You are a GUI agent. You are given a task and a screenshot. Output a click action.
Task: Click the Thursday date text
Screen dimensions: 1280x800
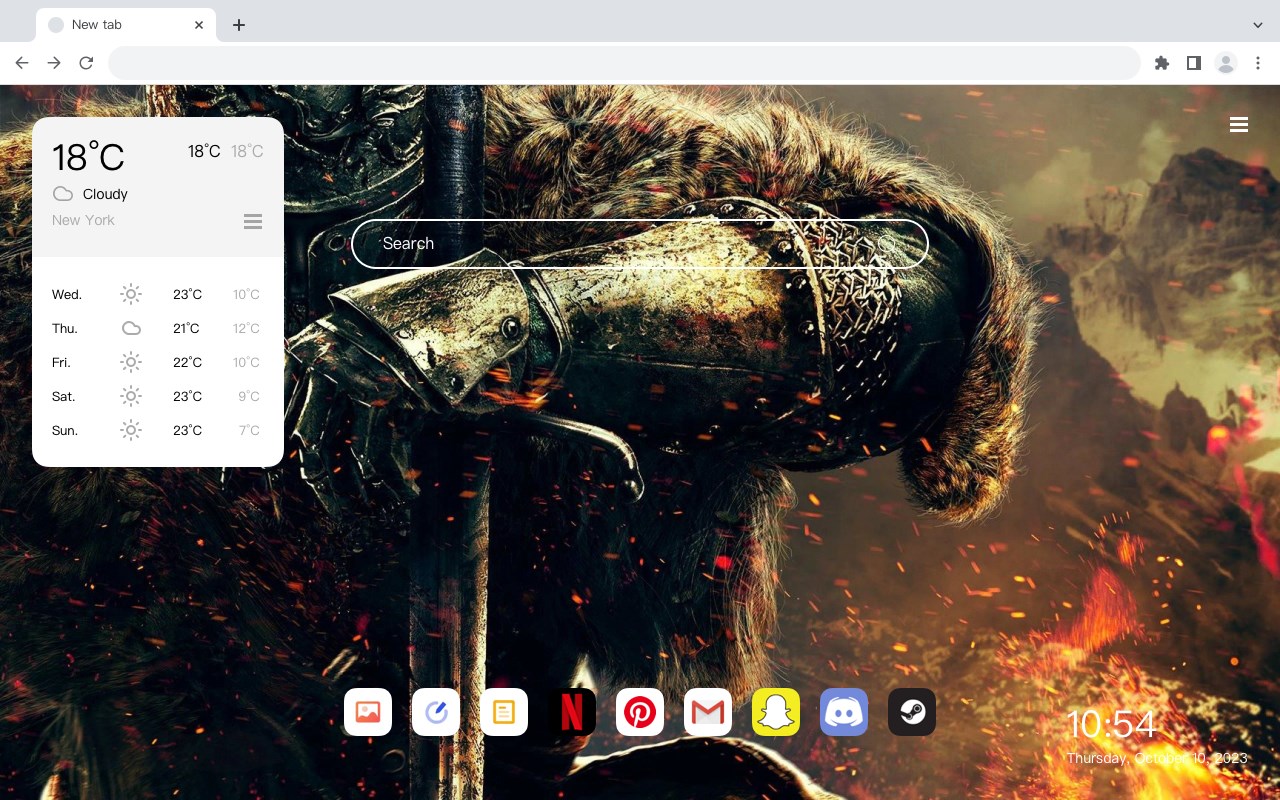1157,758
